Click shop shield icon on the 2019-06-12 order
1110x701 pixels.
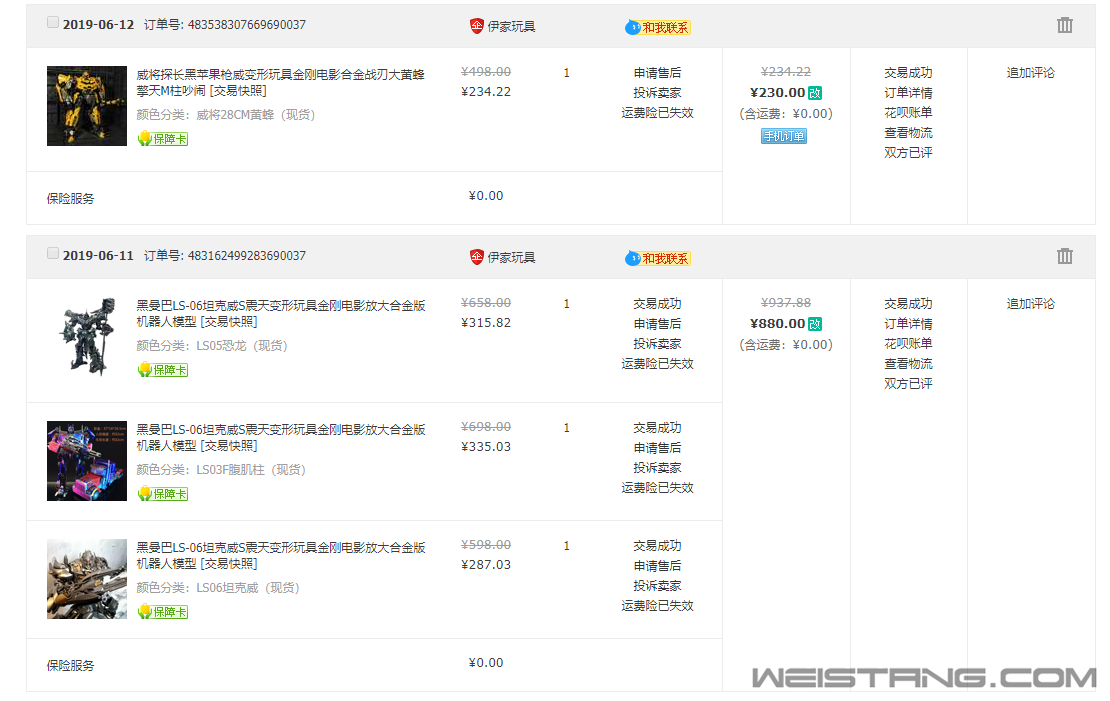click(476, 25)
